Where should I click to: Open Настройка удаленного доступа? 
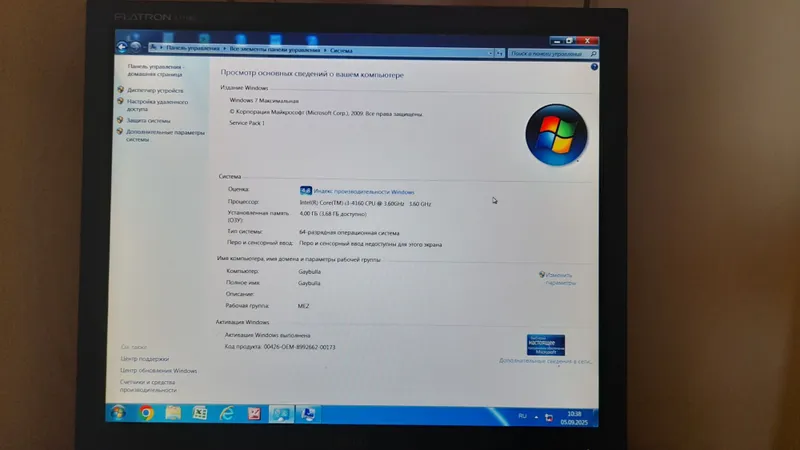[x=157, y=105]
